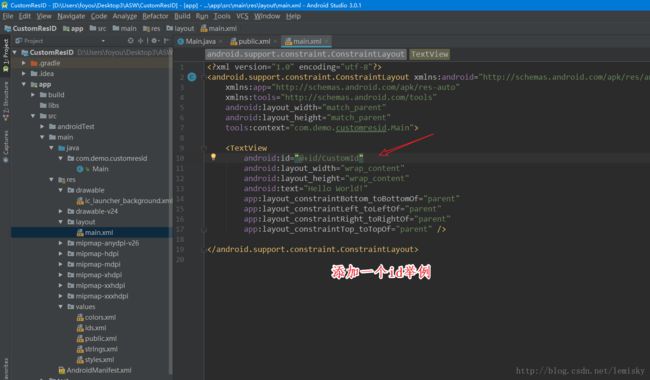650x380 pixels.
Task: Click the tools:context attribute line
Action: click(322, 128)
